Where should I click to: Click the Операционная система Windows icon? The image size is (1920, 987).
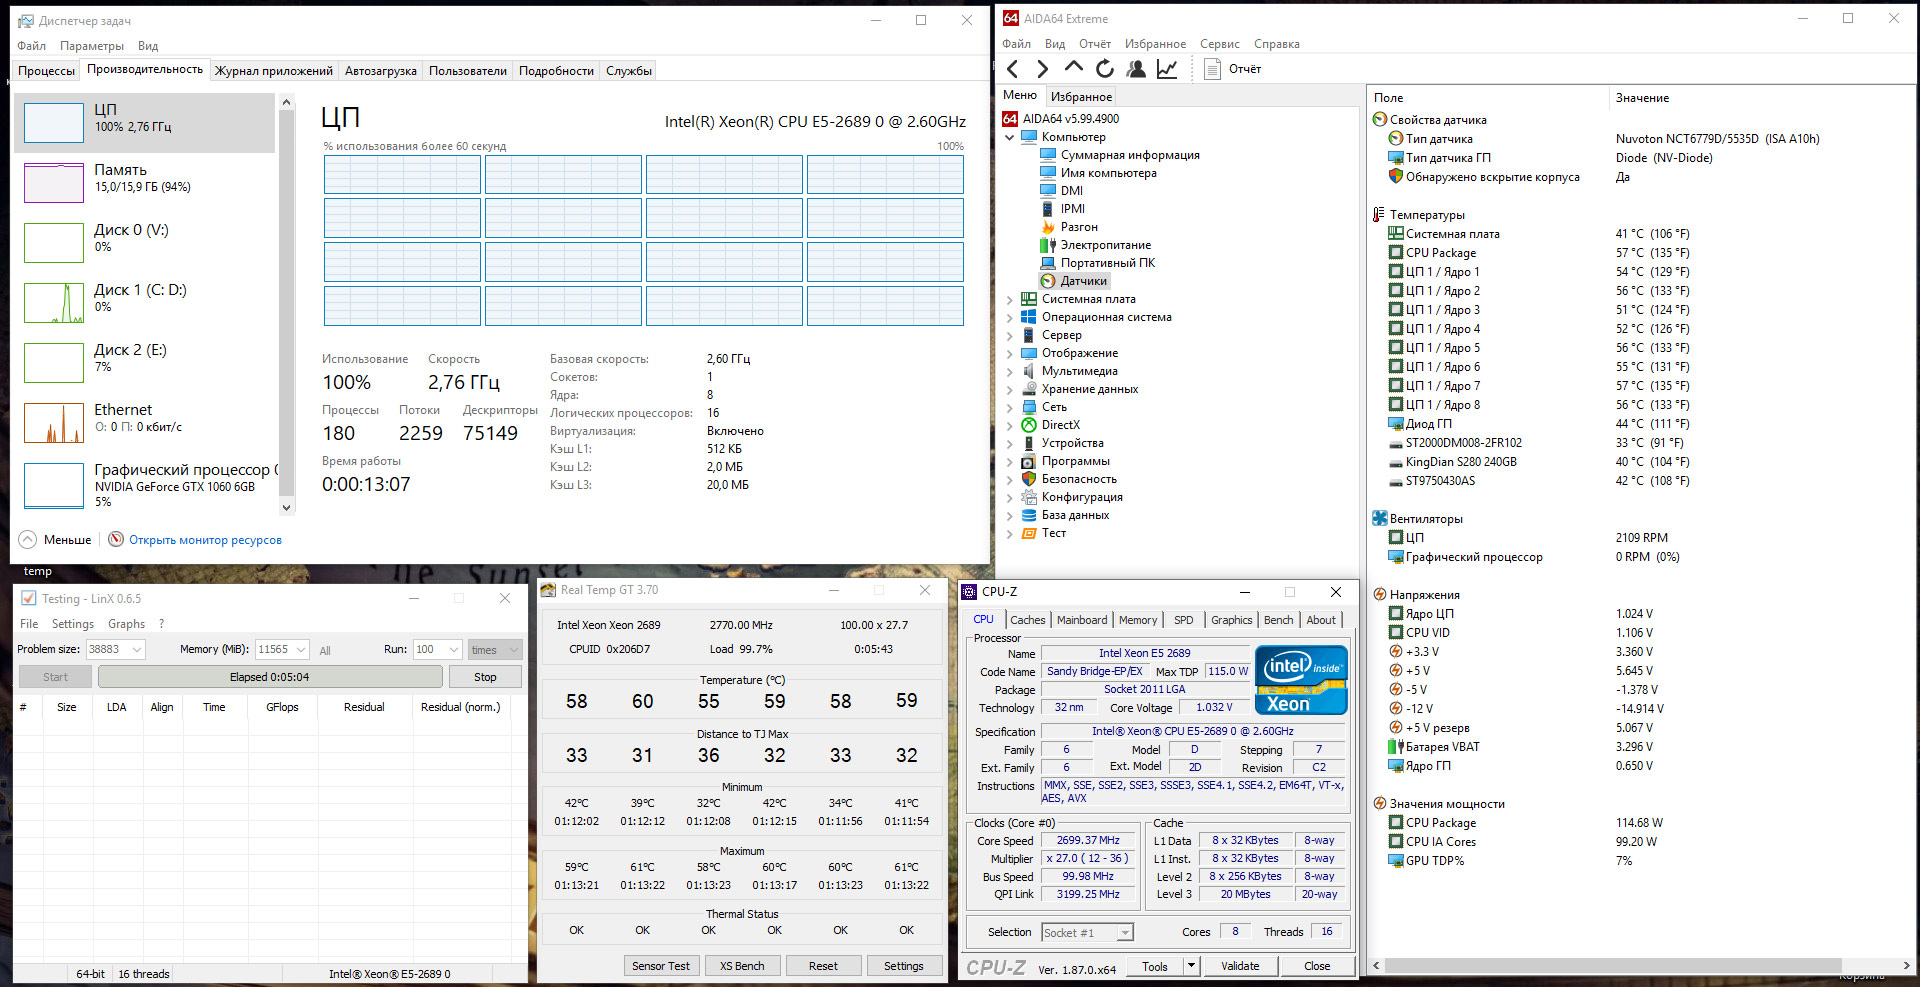point(1029,317)
